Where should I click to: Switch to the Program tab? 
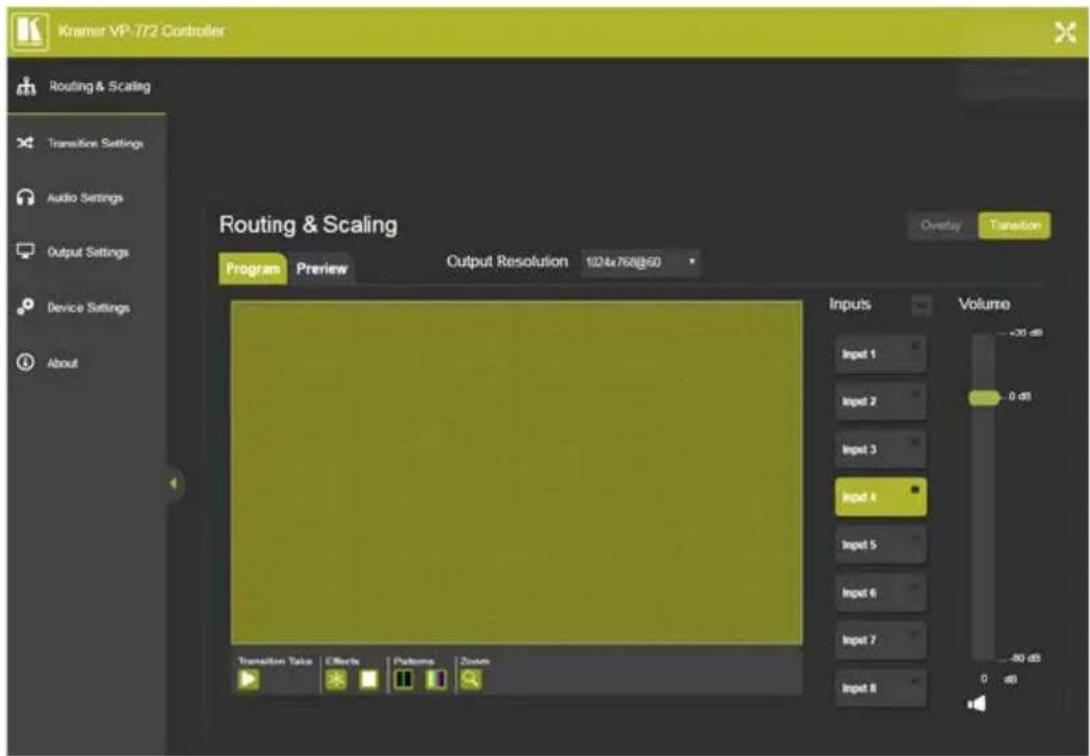[x=252, y=268]
